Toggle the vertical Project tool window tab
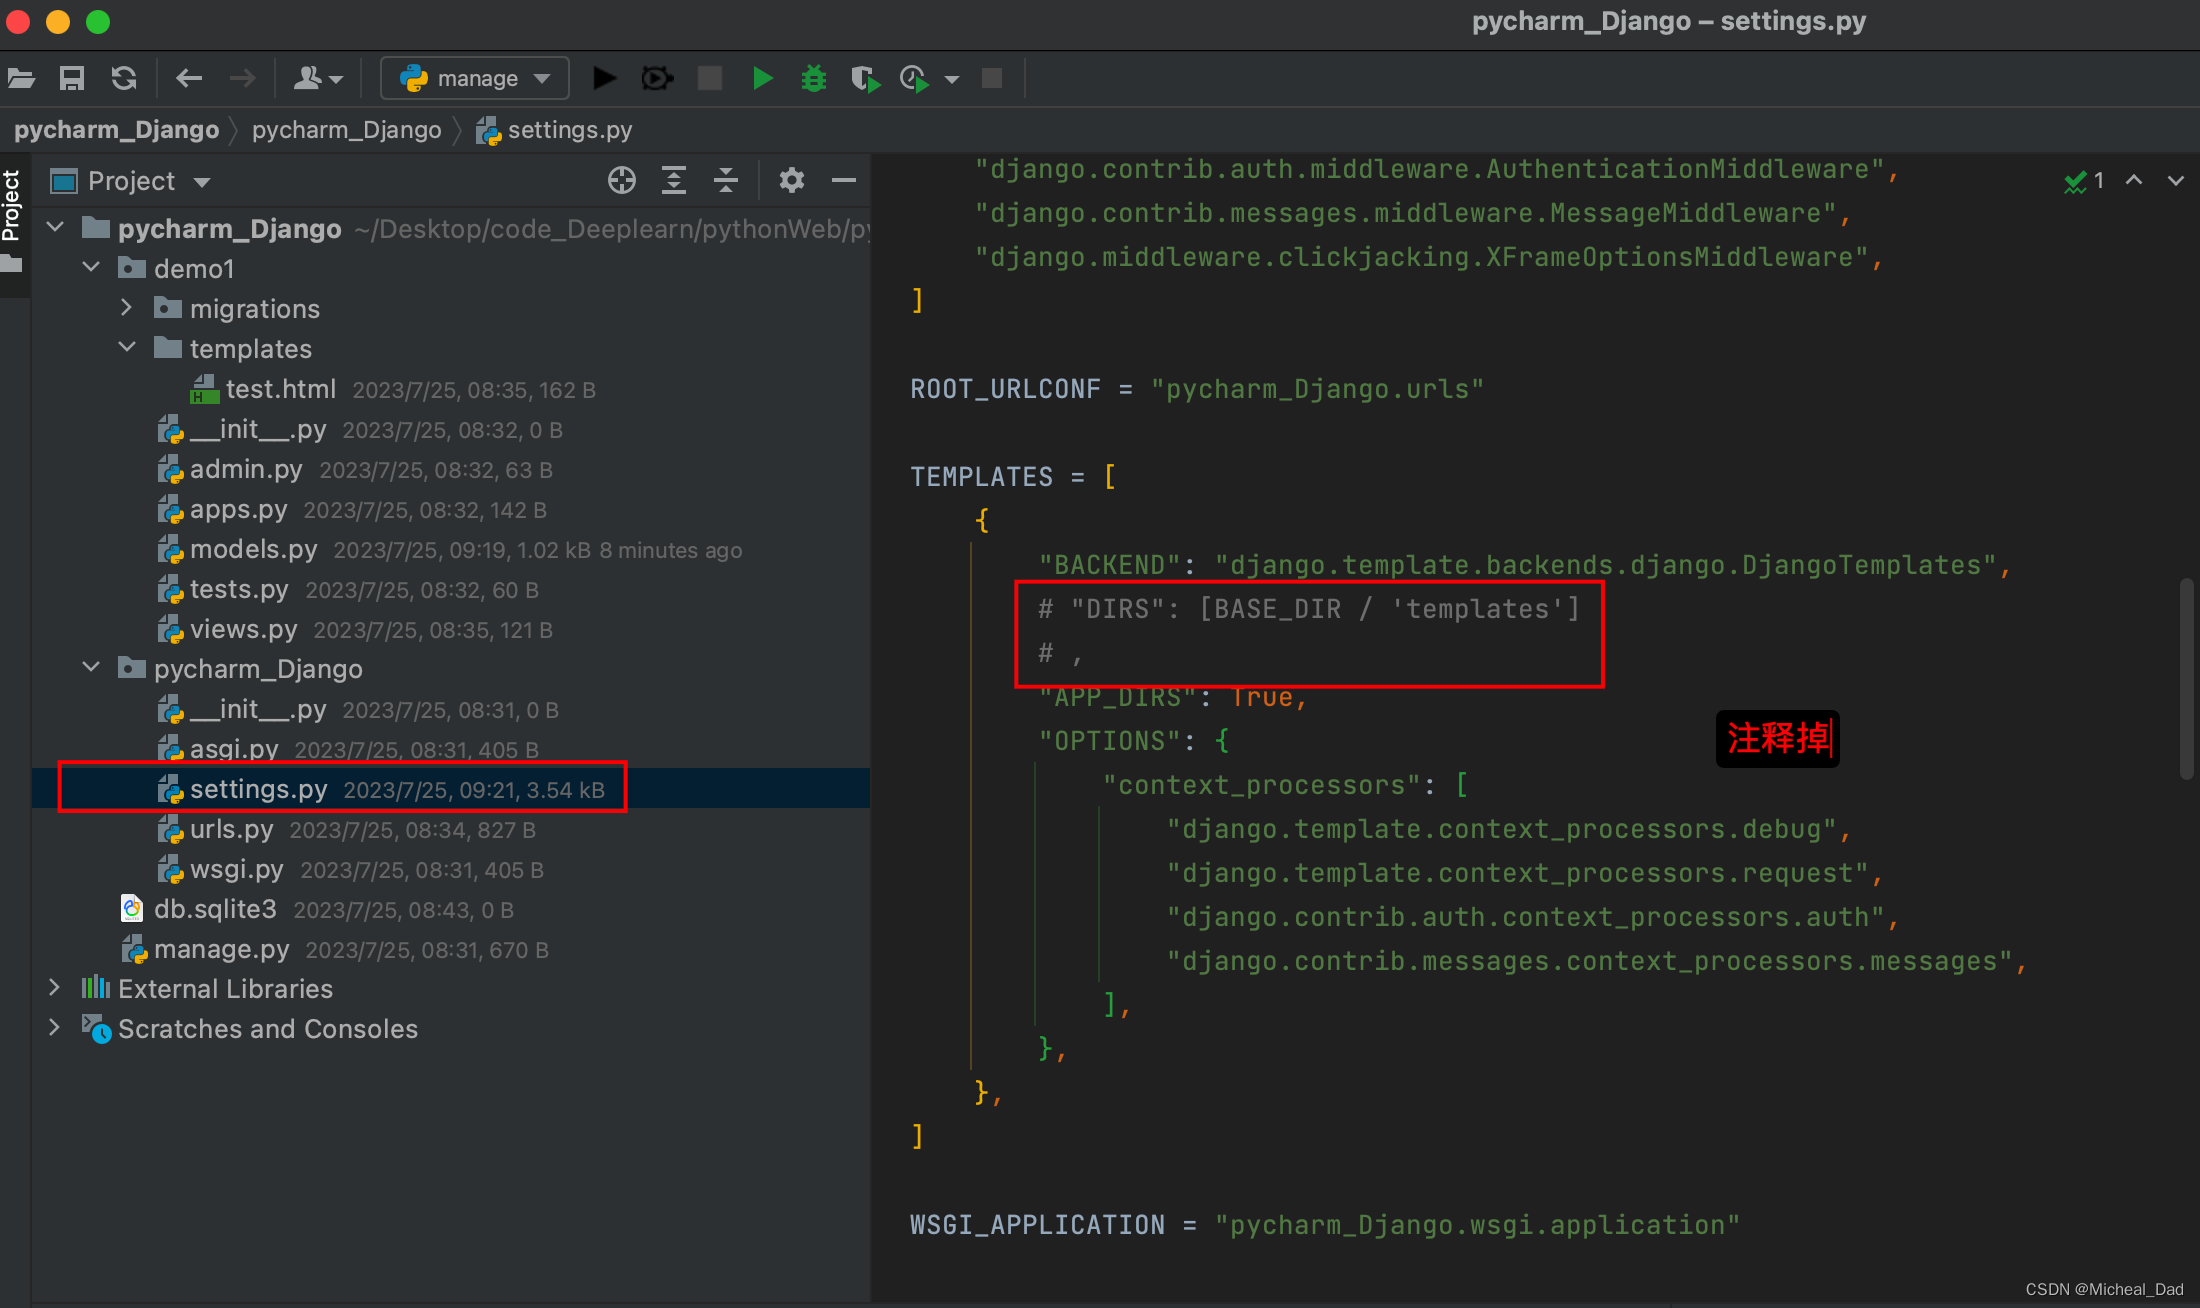The height and width of the screenshot is (1308, 2200). tap(12, 205)
